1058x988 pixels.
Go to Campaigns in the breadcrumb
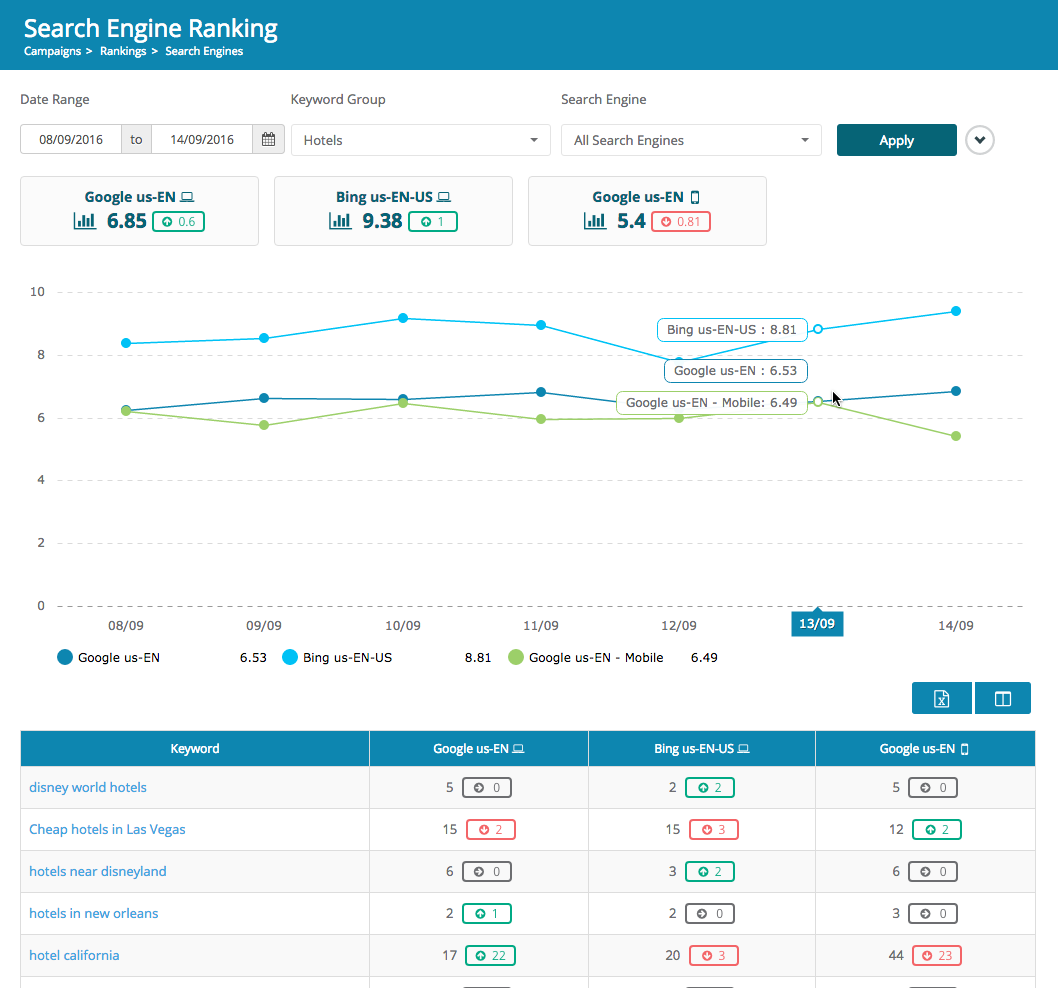tap(52, 51)
